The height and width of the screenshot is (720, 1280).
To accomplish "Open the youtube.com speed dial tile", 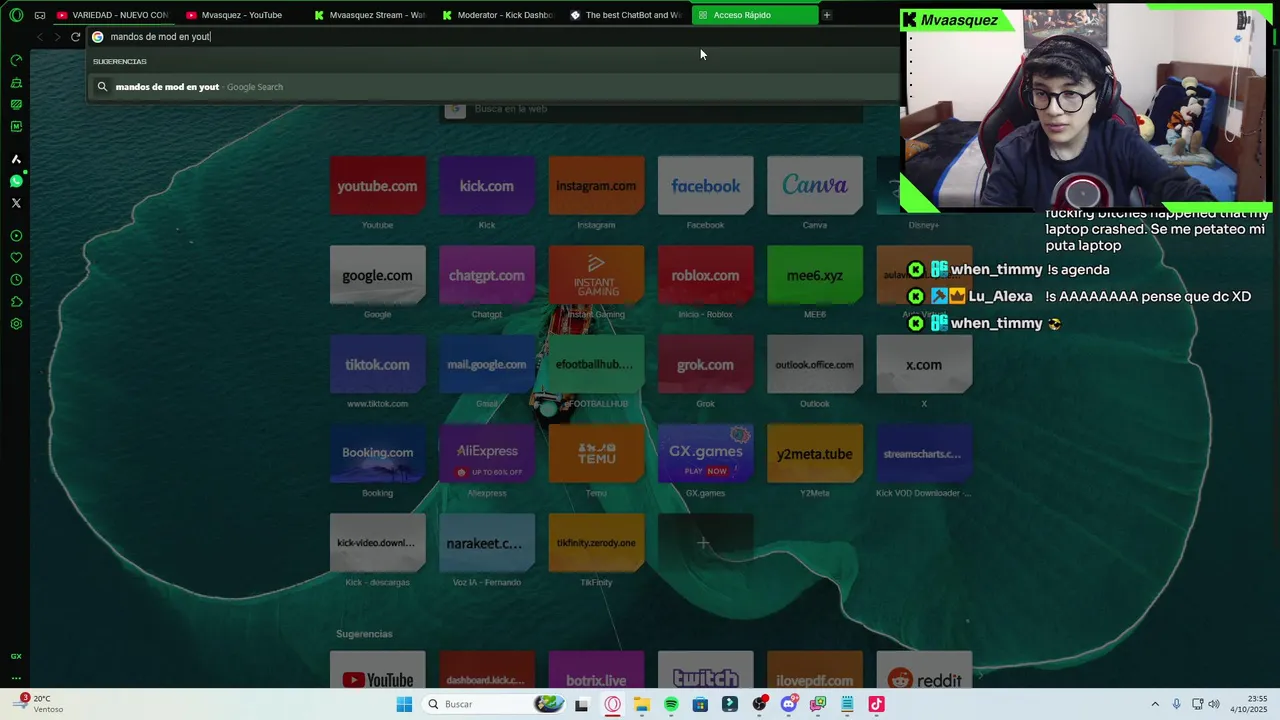I will [x=377, y=185].
